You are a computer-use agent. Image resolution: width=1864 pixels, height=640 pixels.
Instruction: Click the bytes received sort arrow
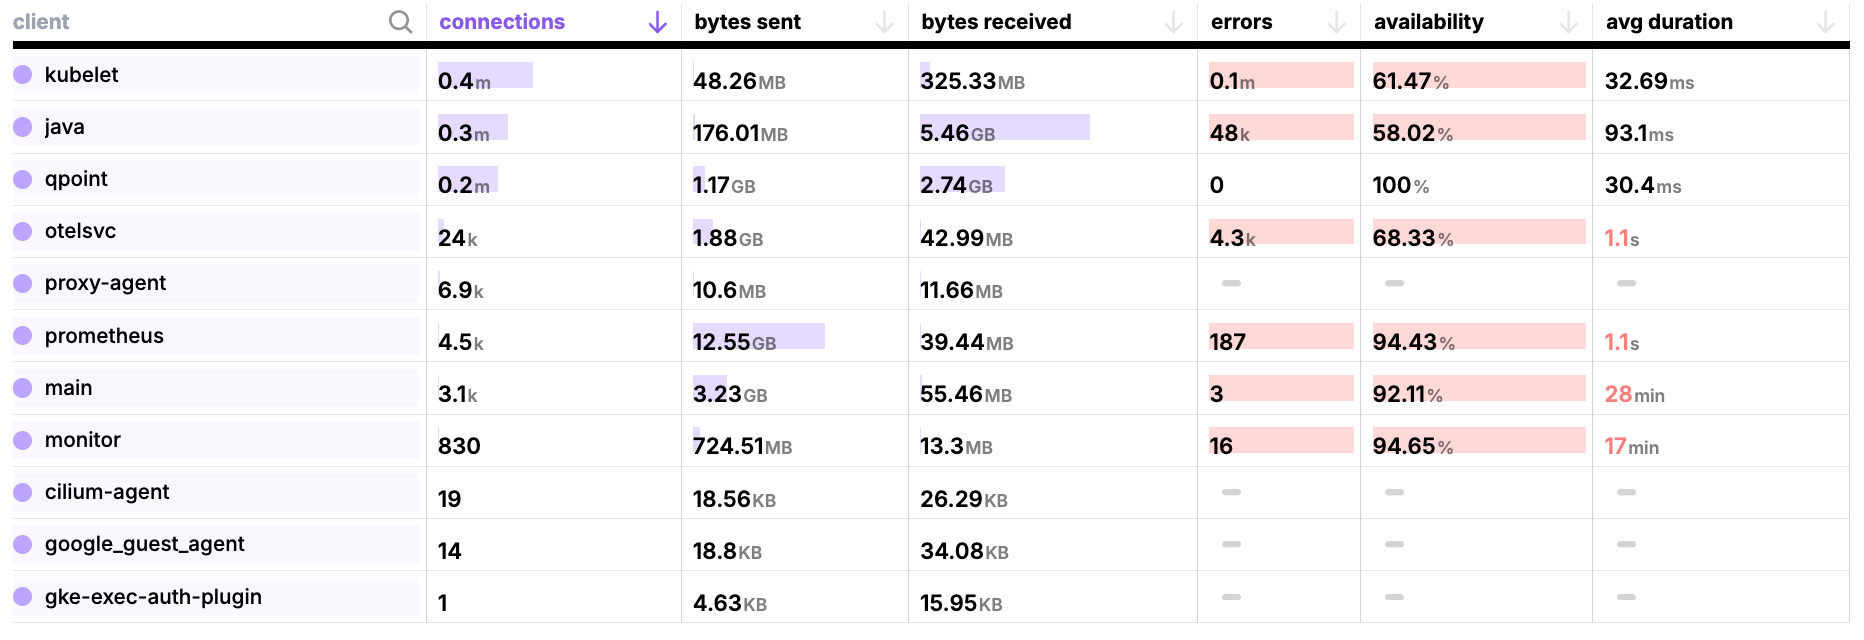(x=1173, y=22)
